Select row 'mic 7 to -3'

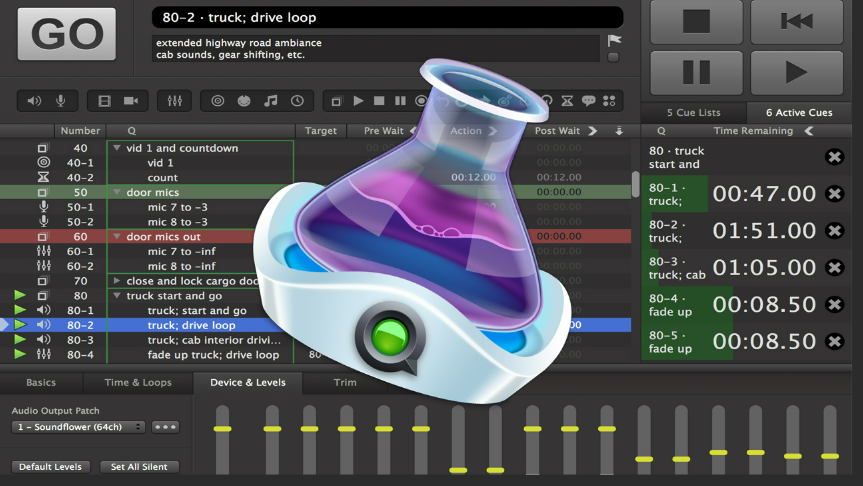click(x=177, y=207)
